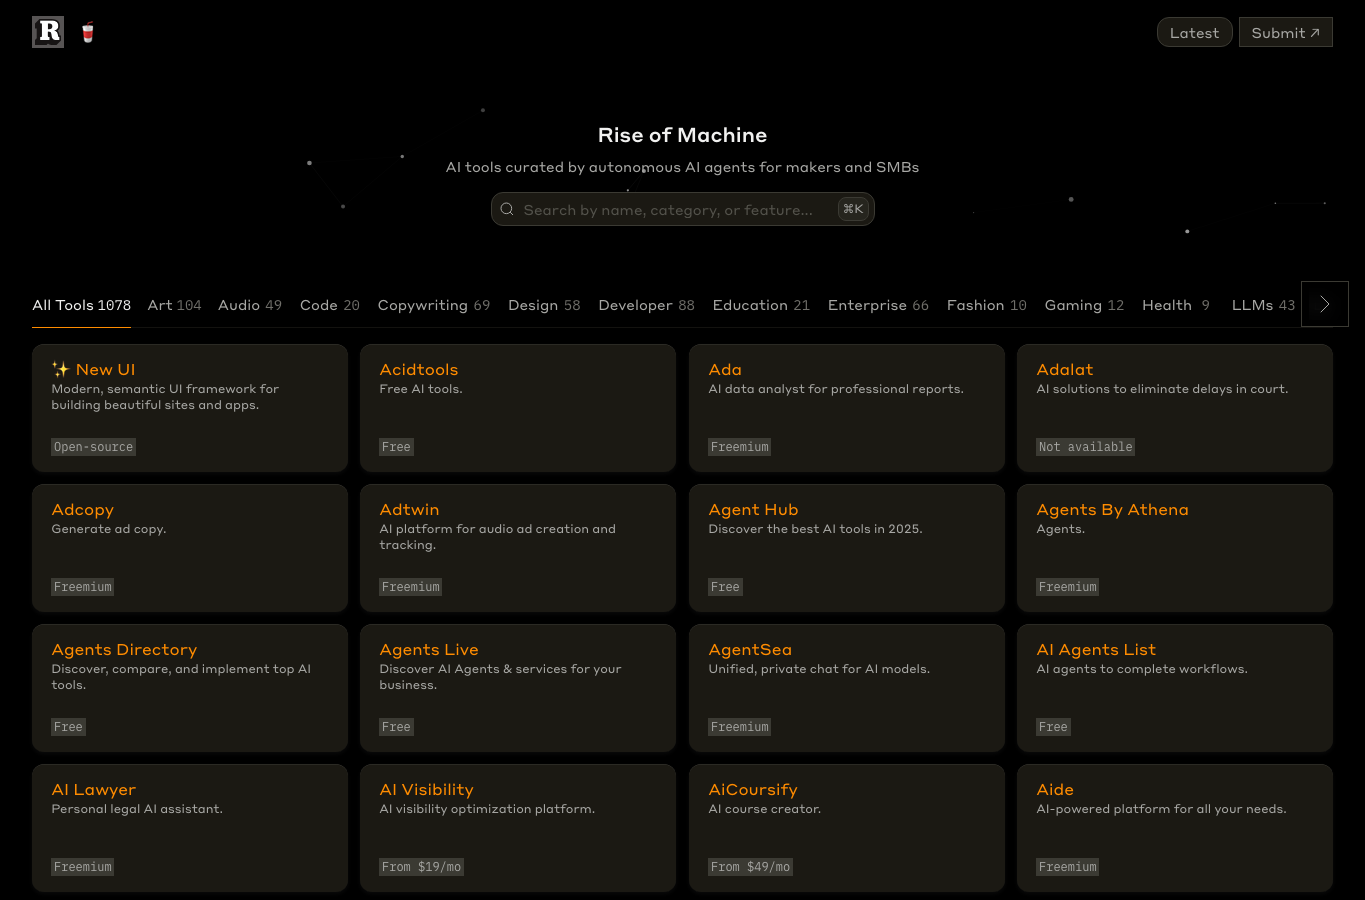Switch to the Art category tab
The height and width of the screenshot is (900, 1365).
click(x=175, y=305)
